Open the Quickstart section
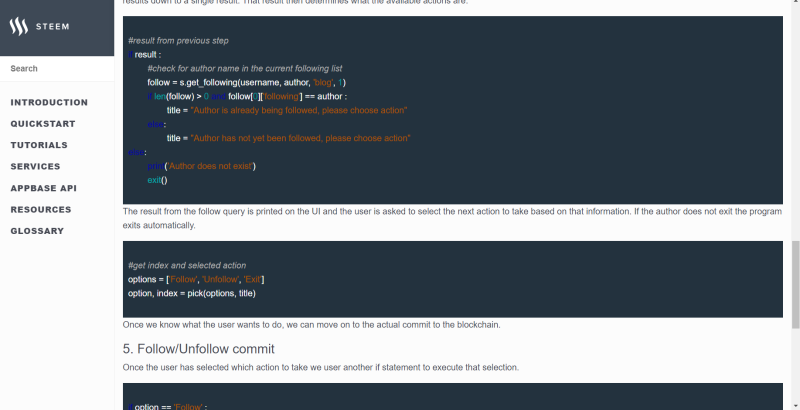This screenshot has height=410, width=800. [x=43, y=124]
